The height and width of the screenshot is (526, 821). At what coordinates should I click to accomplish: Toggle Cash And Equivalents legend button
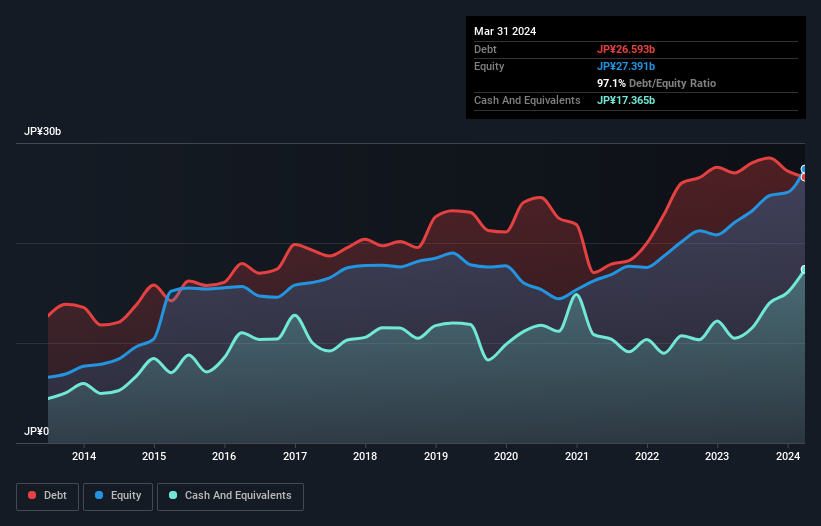click(230, 496)
